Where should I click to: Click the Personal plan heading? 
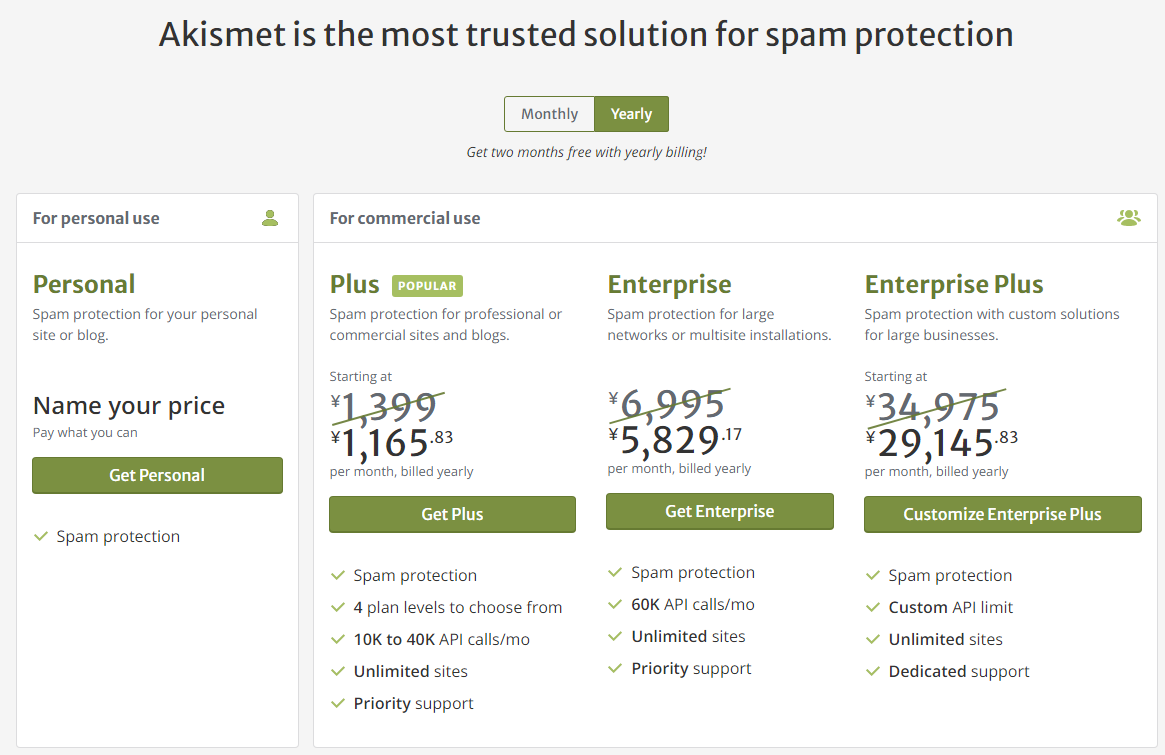coord(84,285)
